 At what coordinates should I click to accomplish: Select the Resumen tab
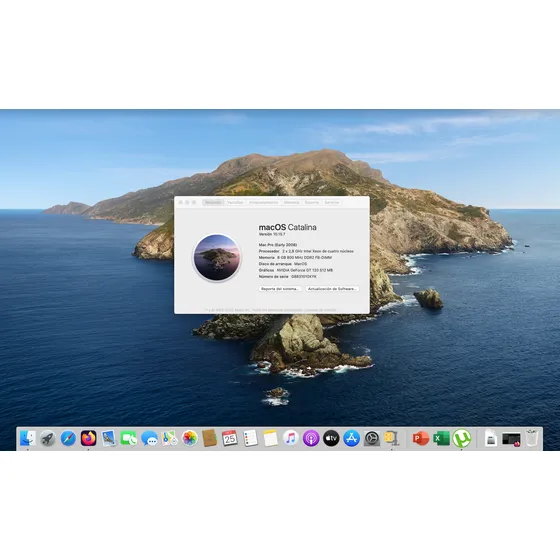click(x=213, y=202)
